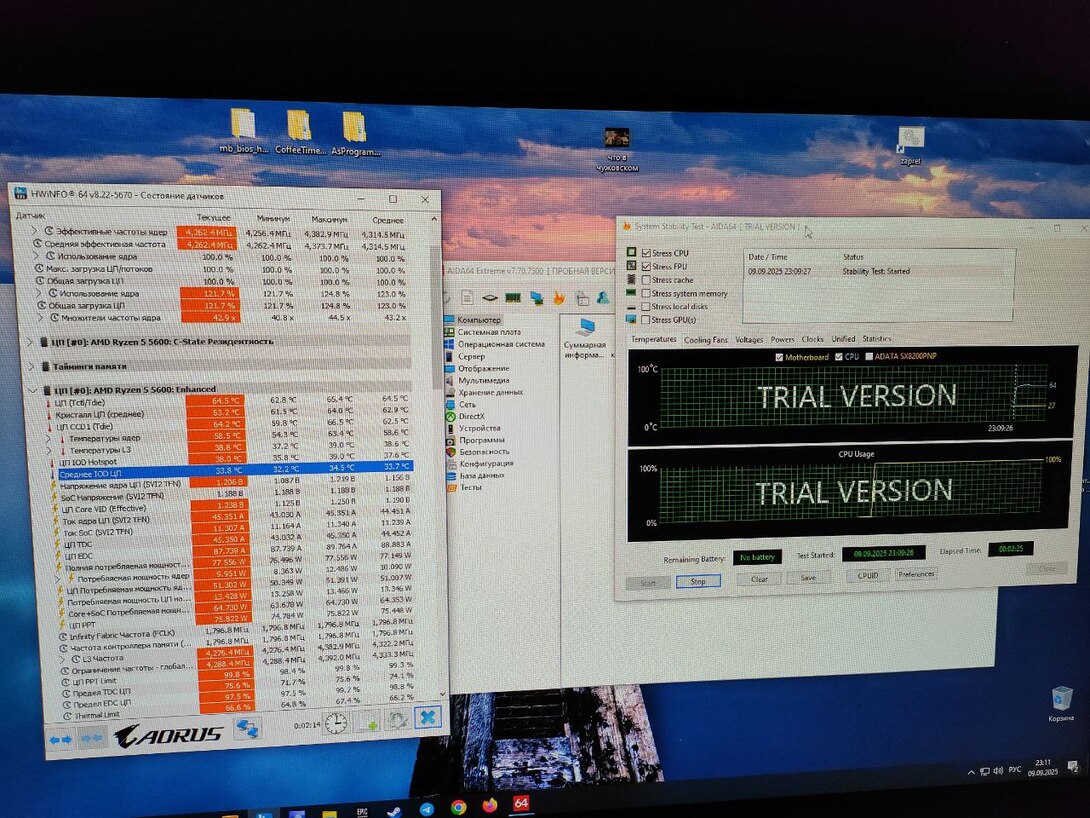Open the Report icon in AIDA64 toolbar
Image resolution: width=1090 pixels, height=818 pixels.
(467, 297)
